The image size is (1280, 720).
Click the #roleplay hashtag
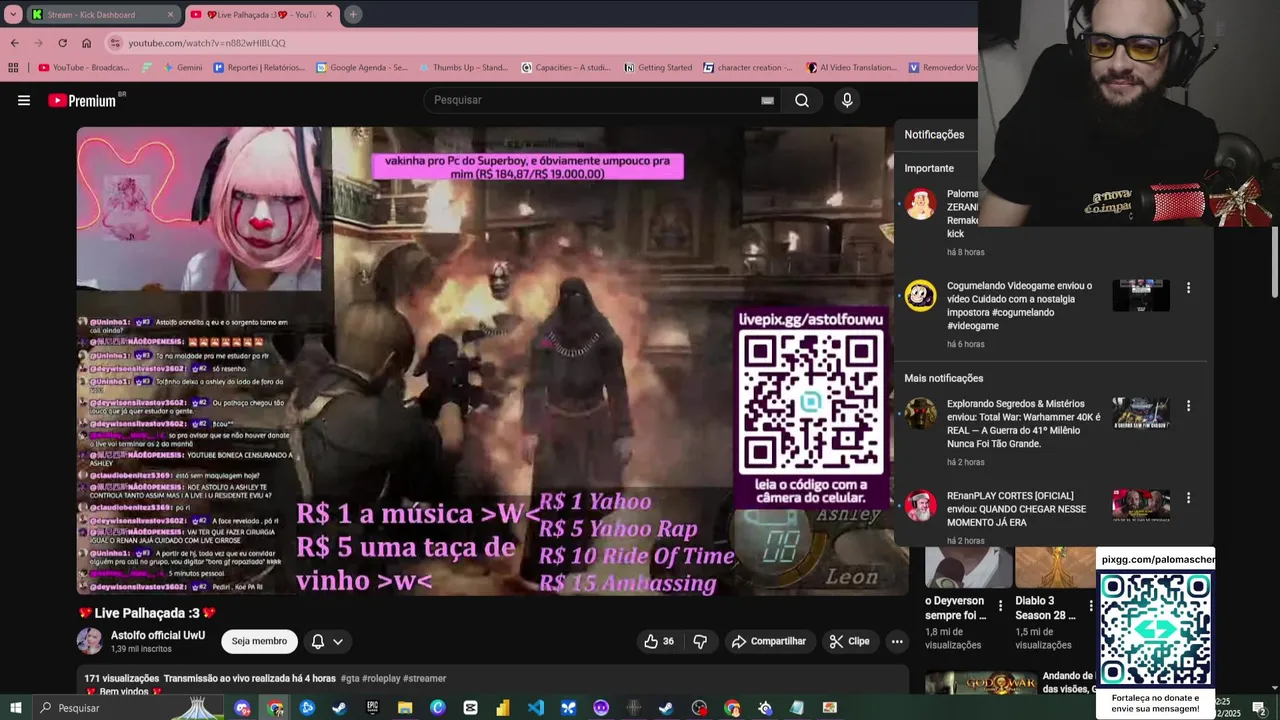[x=381, y=678]
